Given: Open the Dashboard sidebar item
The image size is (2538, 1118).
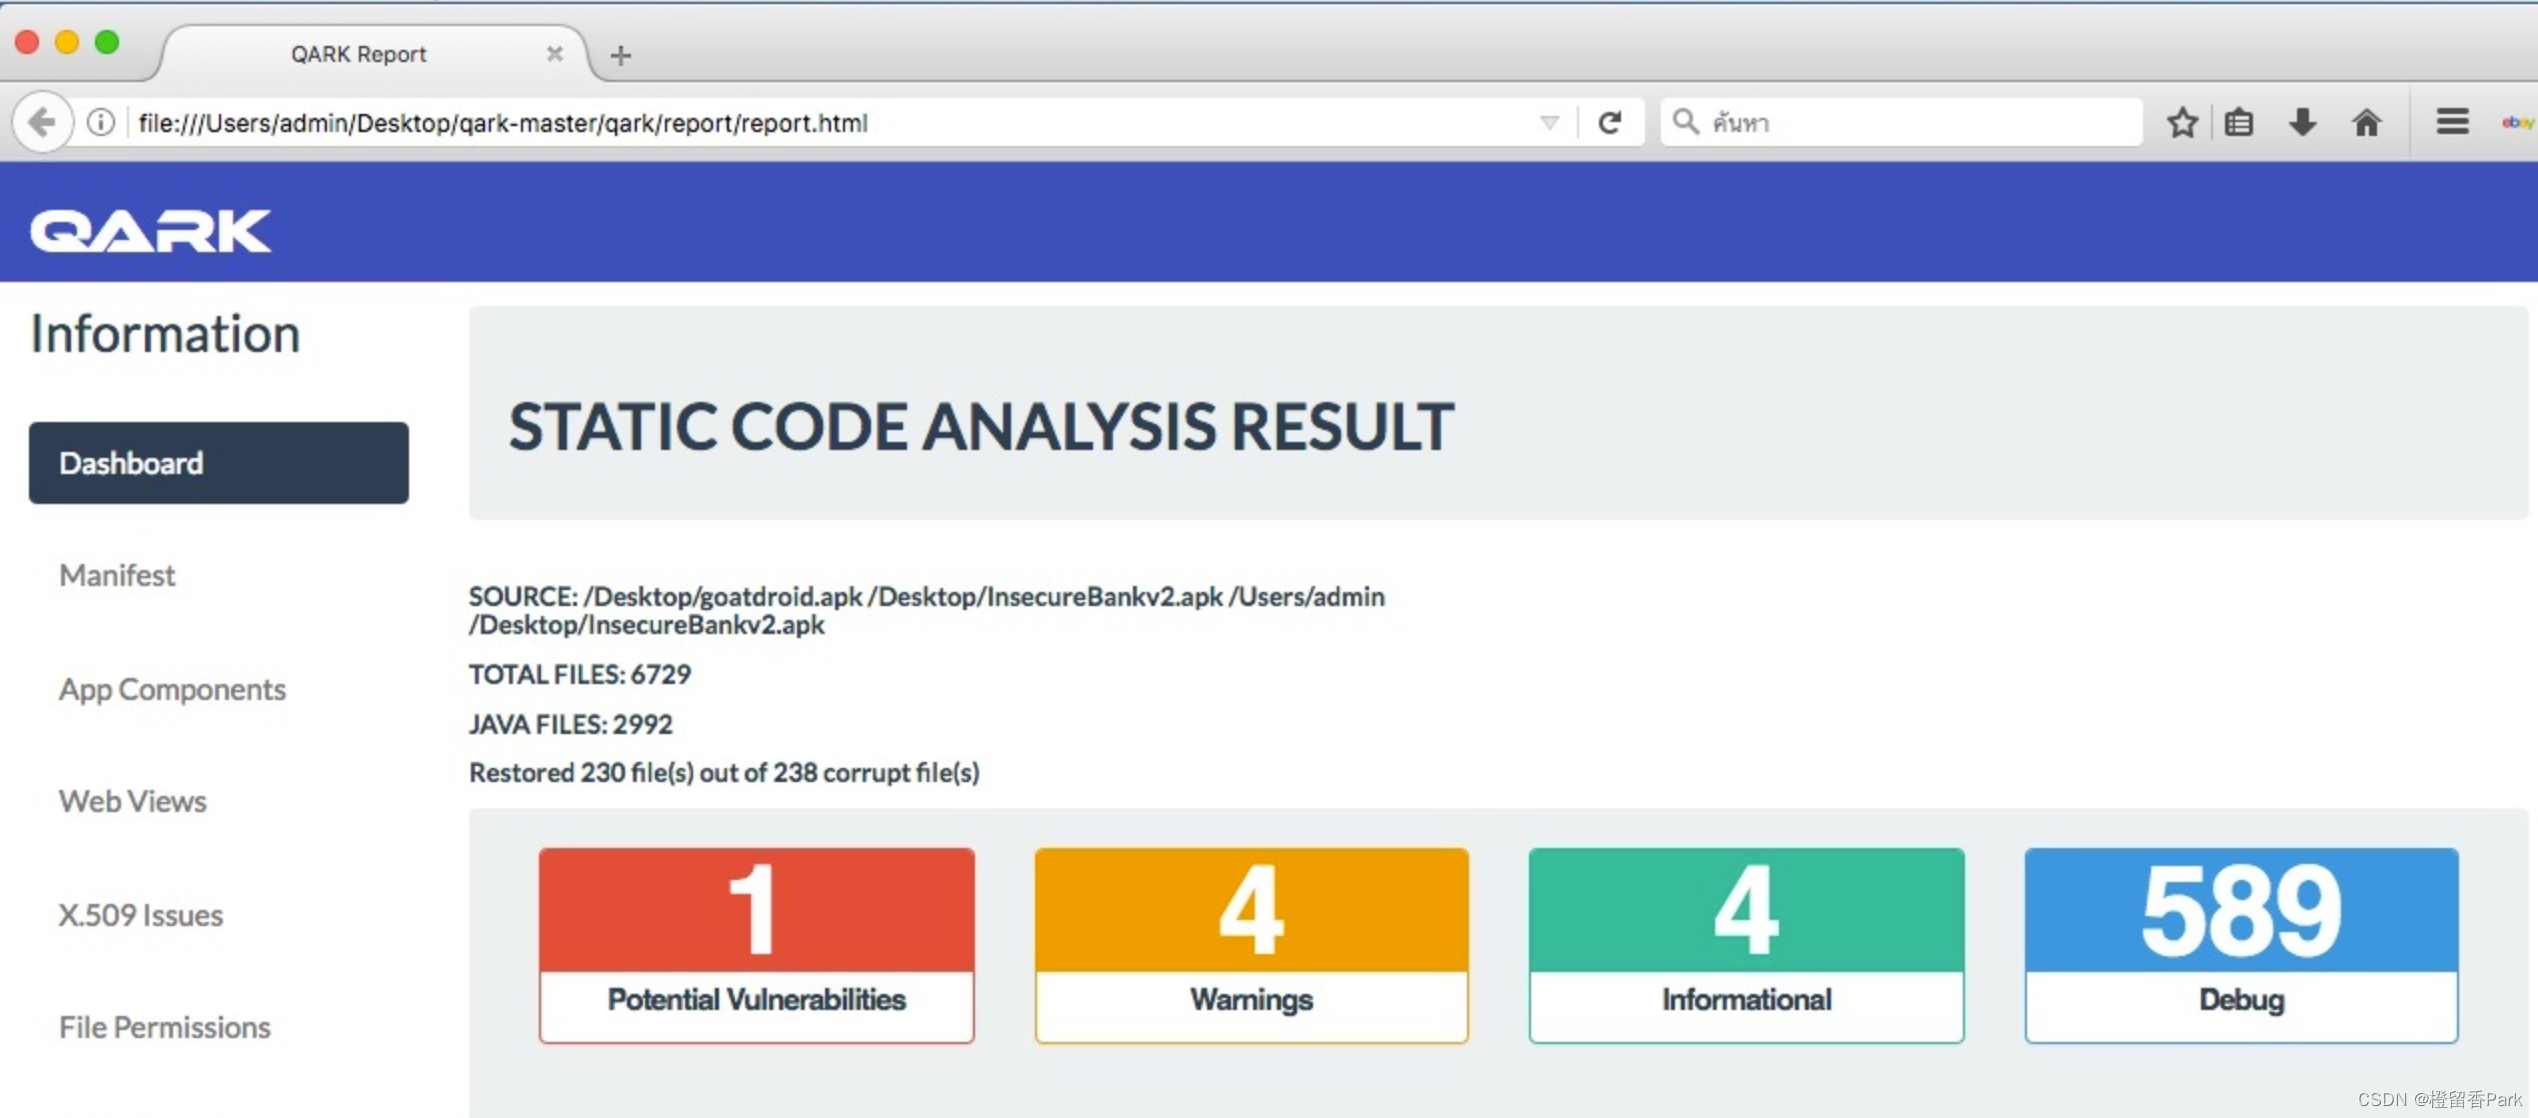Looking at the screenshot, I should click(x=218, y=462).
